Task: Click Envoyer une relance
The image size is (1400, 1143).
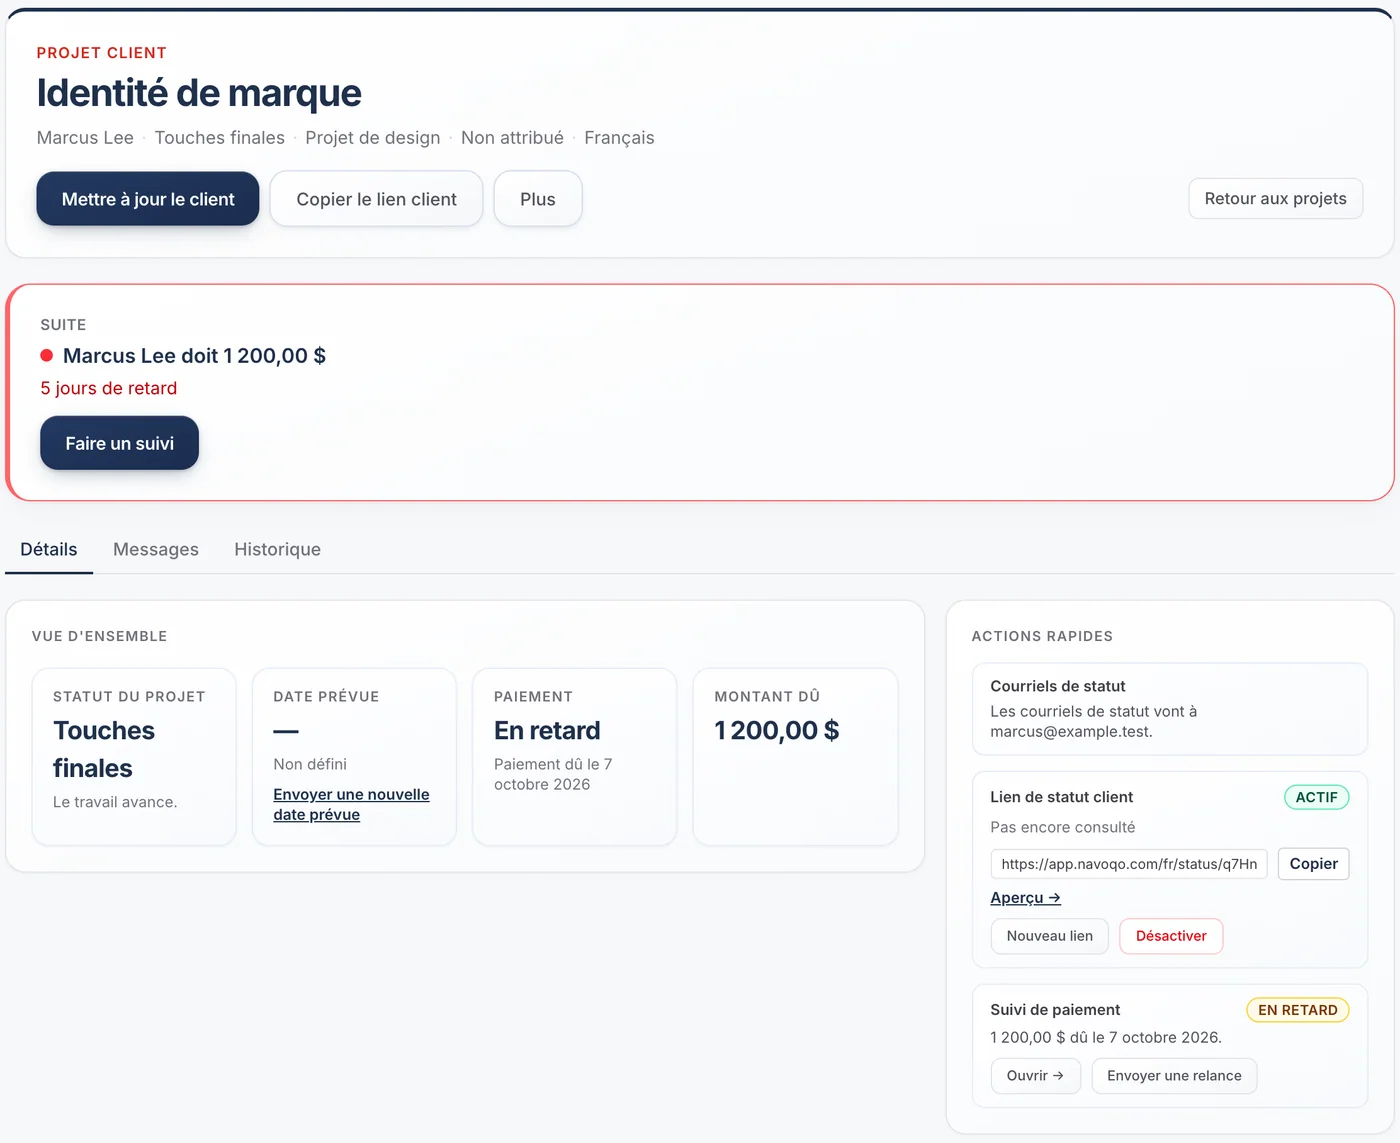Action: tap(1174, 1076)
